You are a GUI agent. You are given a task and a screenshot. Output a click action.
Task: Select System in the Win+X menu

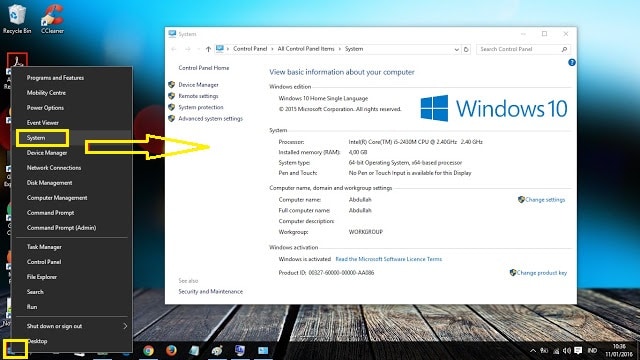tap(36, 138)
